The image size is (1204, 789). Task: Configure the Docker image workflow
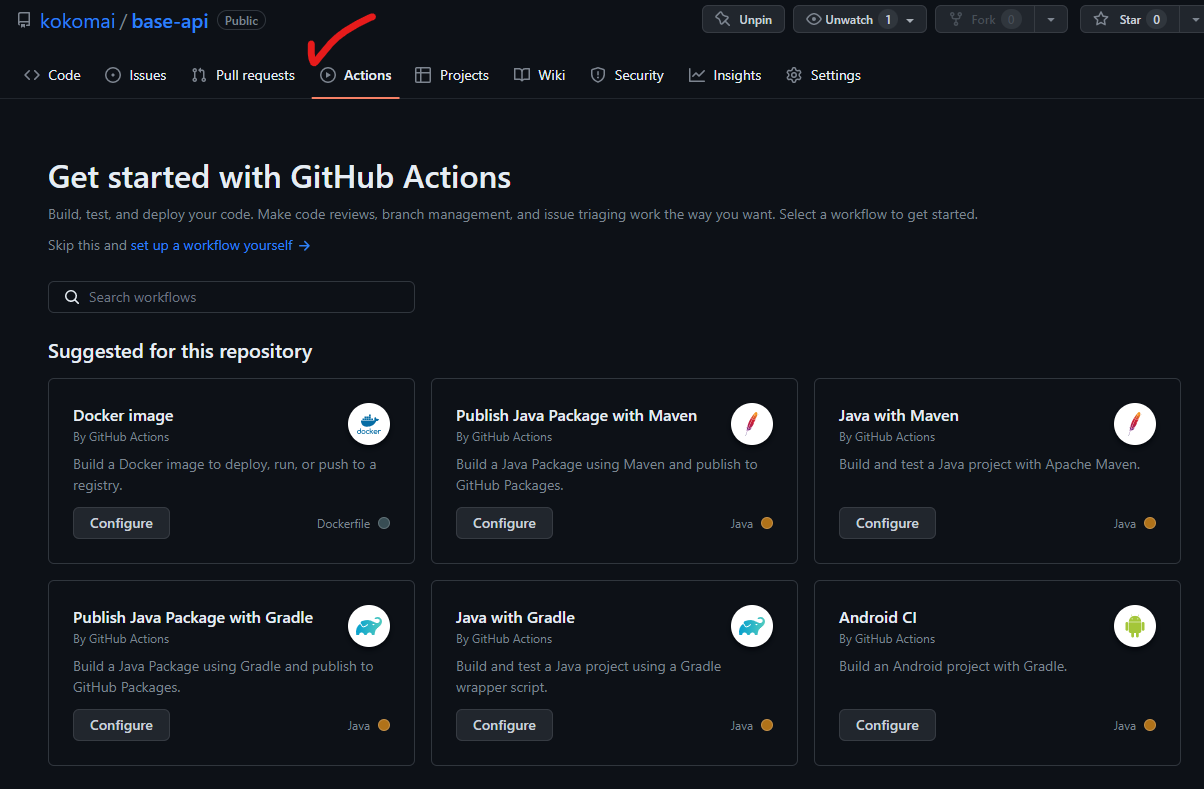(121, 523)
